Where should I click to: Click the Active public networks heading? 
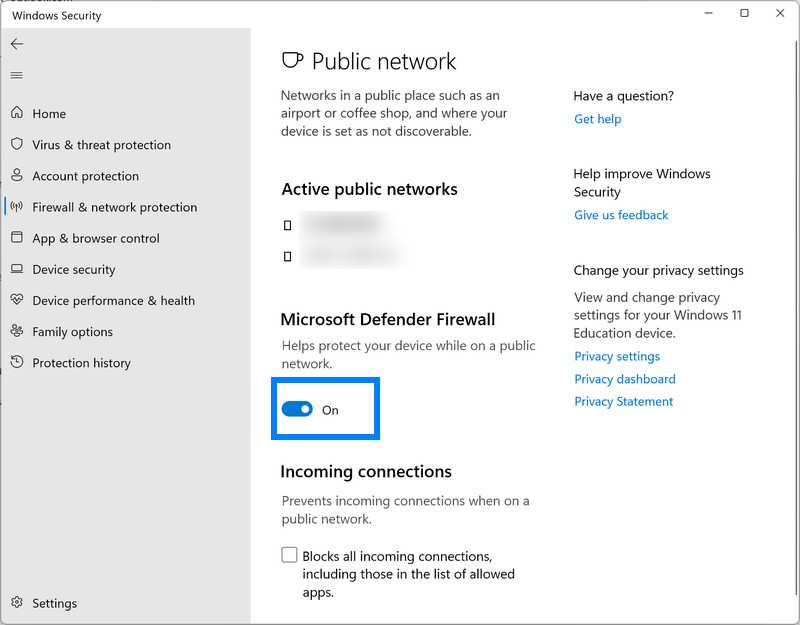click(x=369, y=189)
